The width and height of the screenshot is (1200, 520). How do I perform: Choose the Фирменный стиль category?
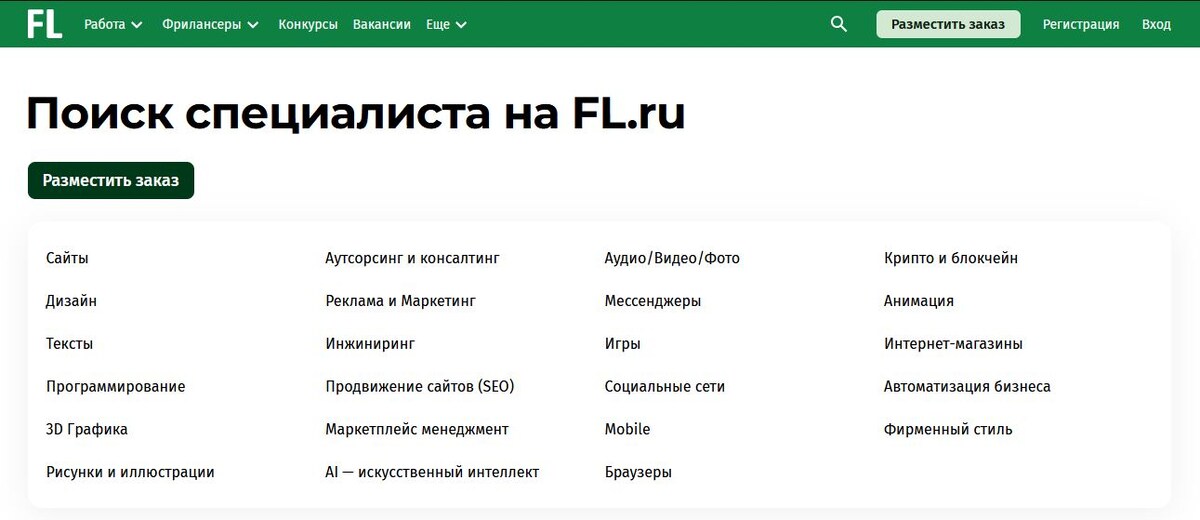(948, 430)
